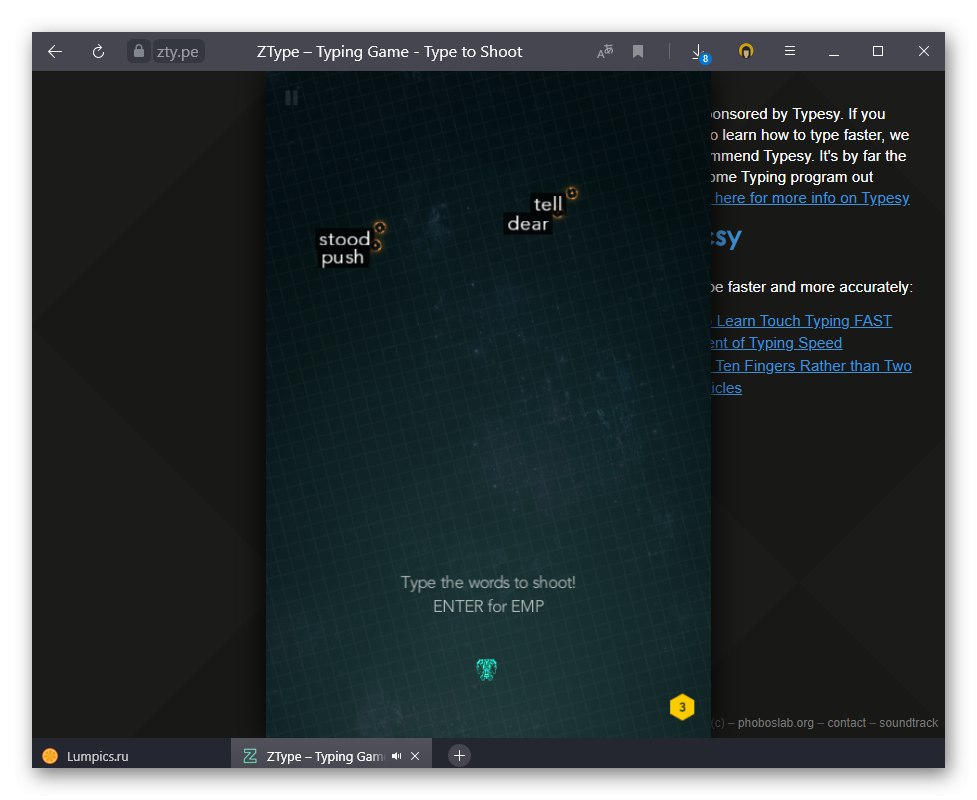Click the enemy word "dear"

(528, 224)
